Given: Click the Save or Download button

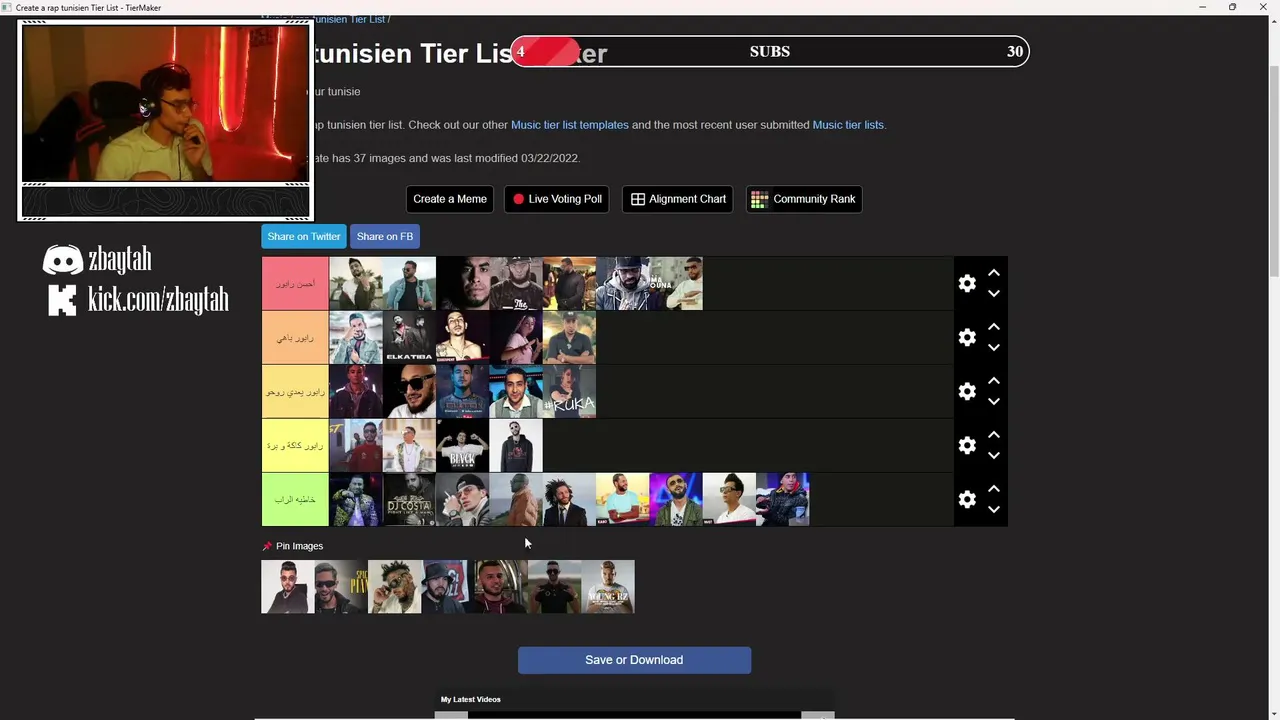Looking at the screenshot, I should click(634, 660).
